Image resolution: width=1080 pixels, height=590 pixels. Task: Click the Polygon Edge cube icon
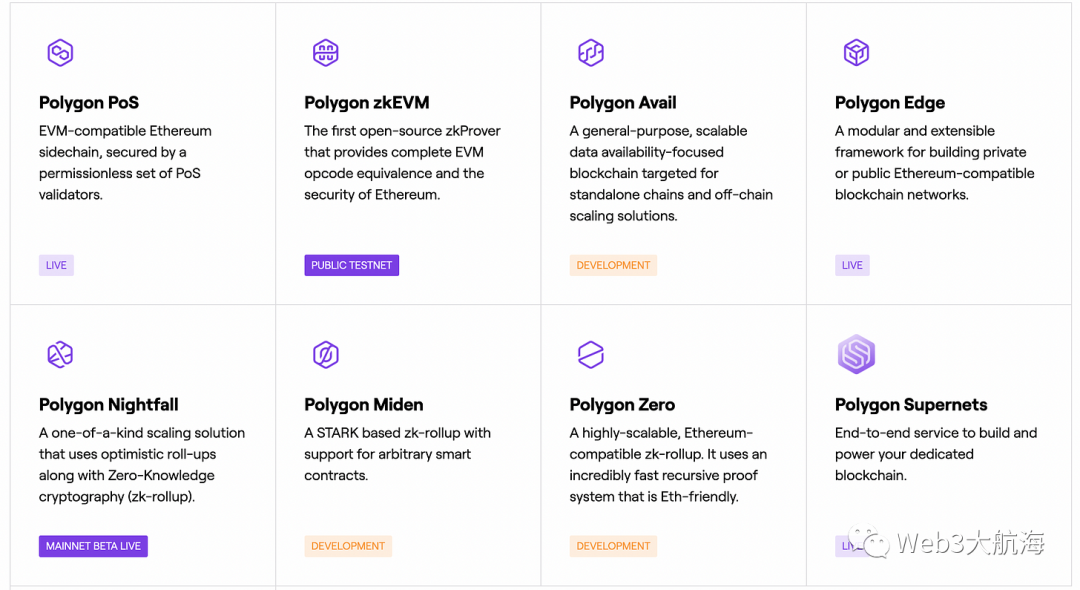(x=856, y=52)
